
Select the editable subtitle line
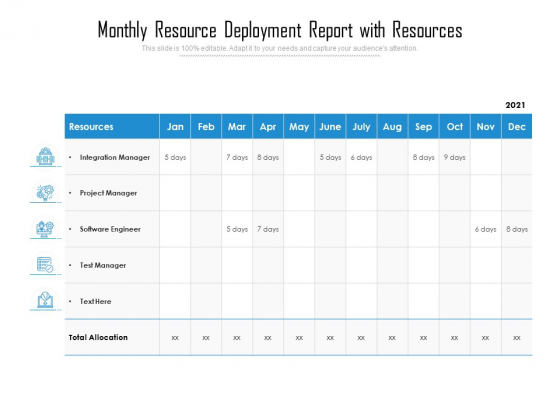pyautogui.click(x=280, y=48)
